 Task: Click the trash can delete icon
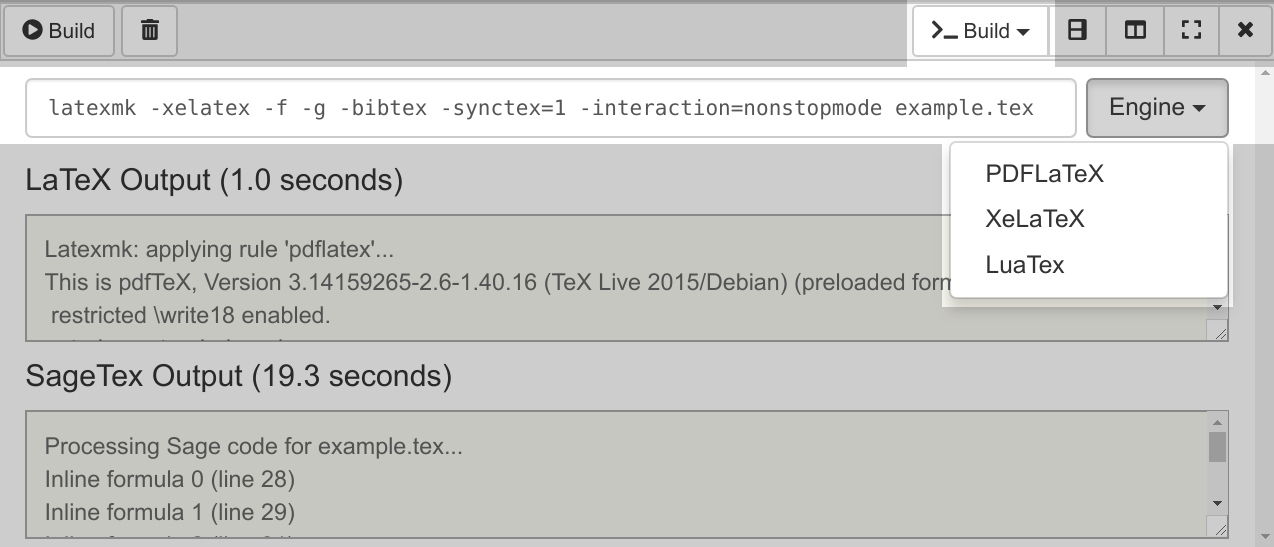[150, 31]
